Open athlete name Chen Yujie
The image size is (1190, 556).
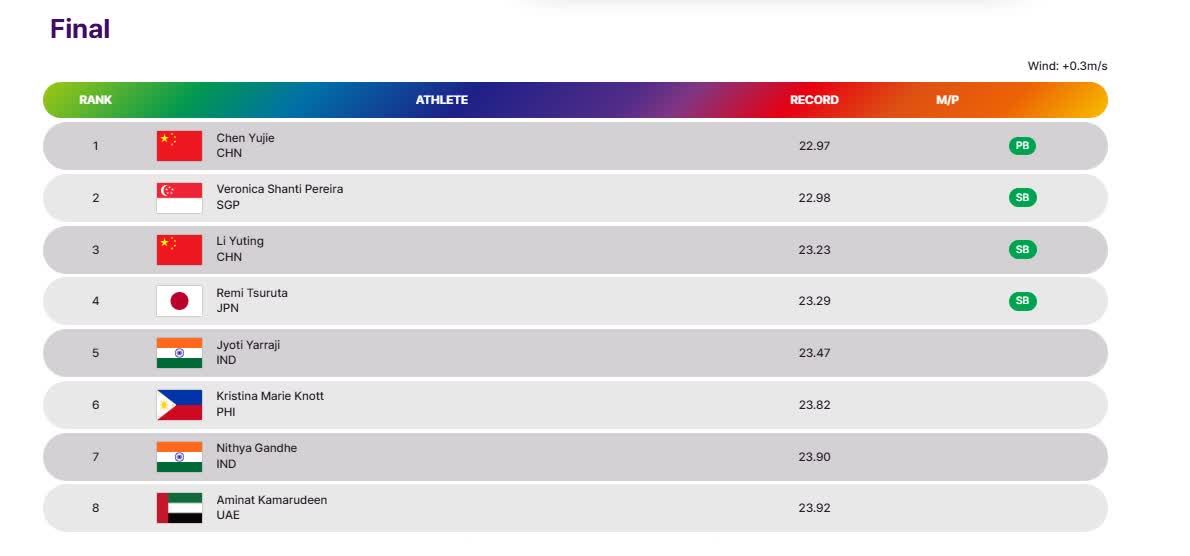coord(245,138)
